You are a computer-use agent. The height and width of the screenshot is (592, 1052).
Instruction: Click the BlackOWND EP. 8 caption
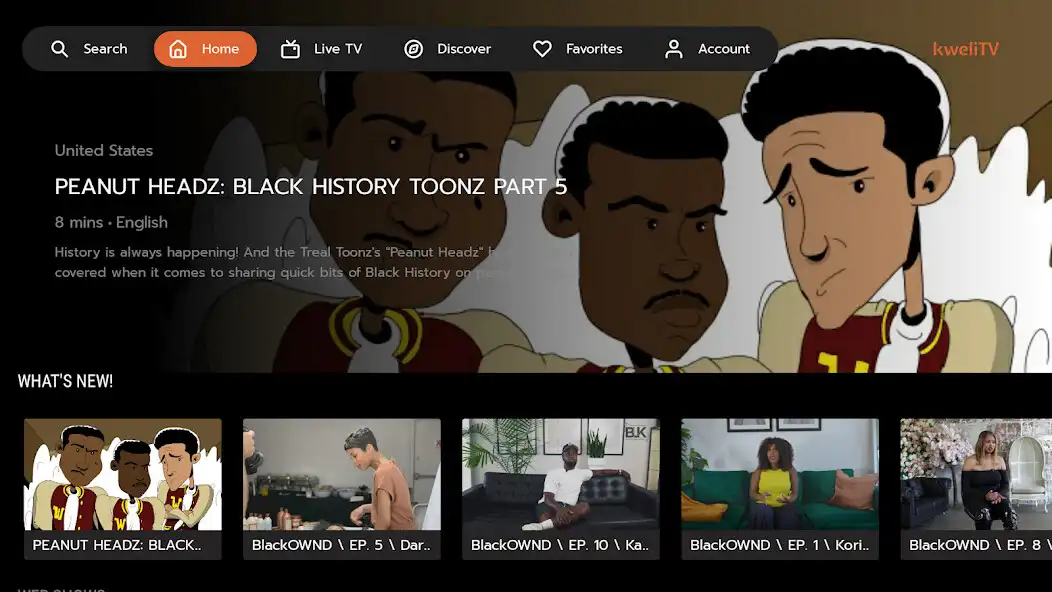(980, 545)
